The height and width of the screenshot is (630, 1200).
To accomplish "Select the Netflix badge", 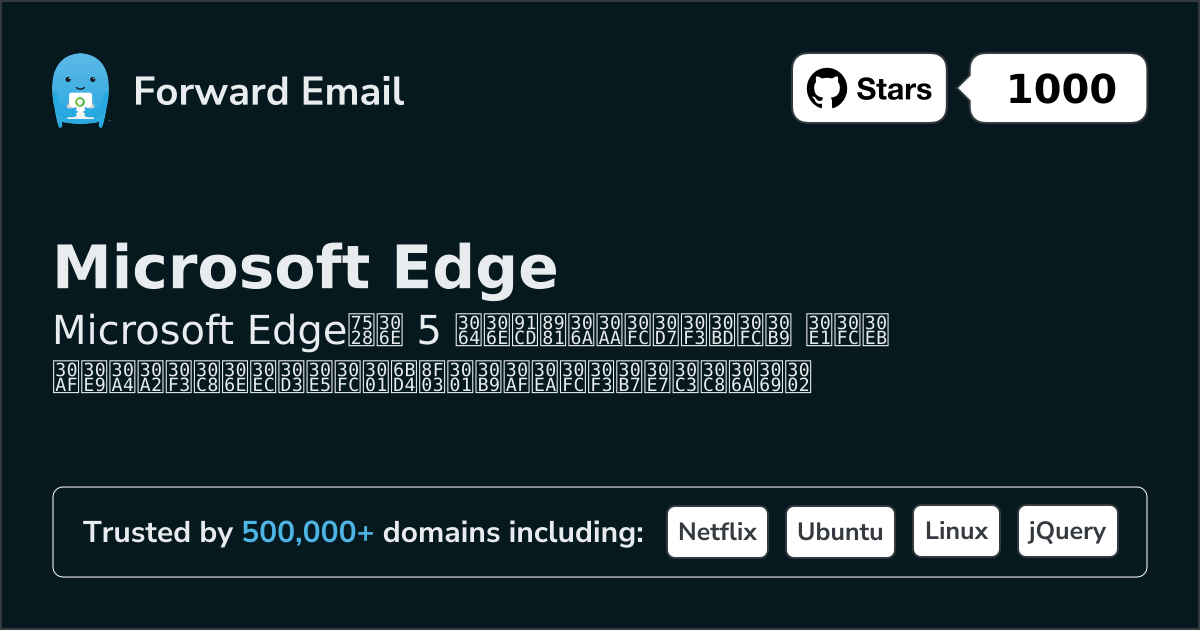I will pos(717,532).
